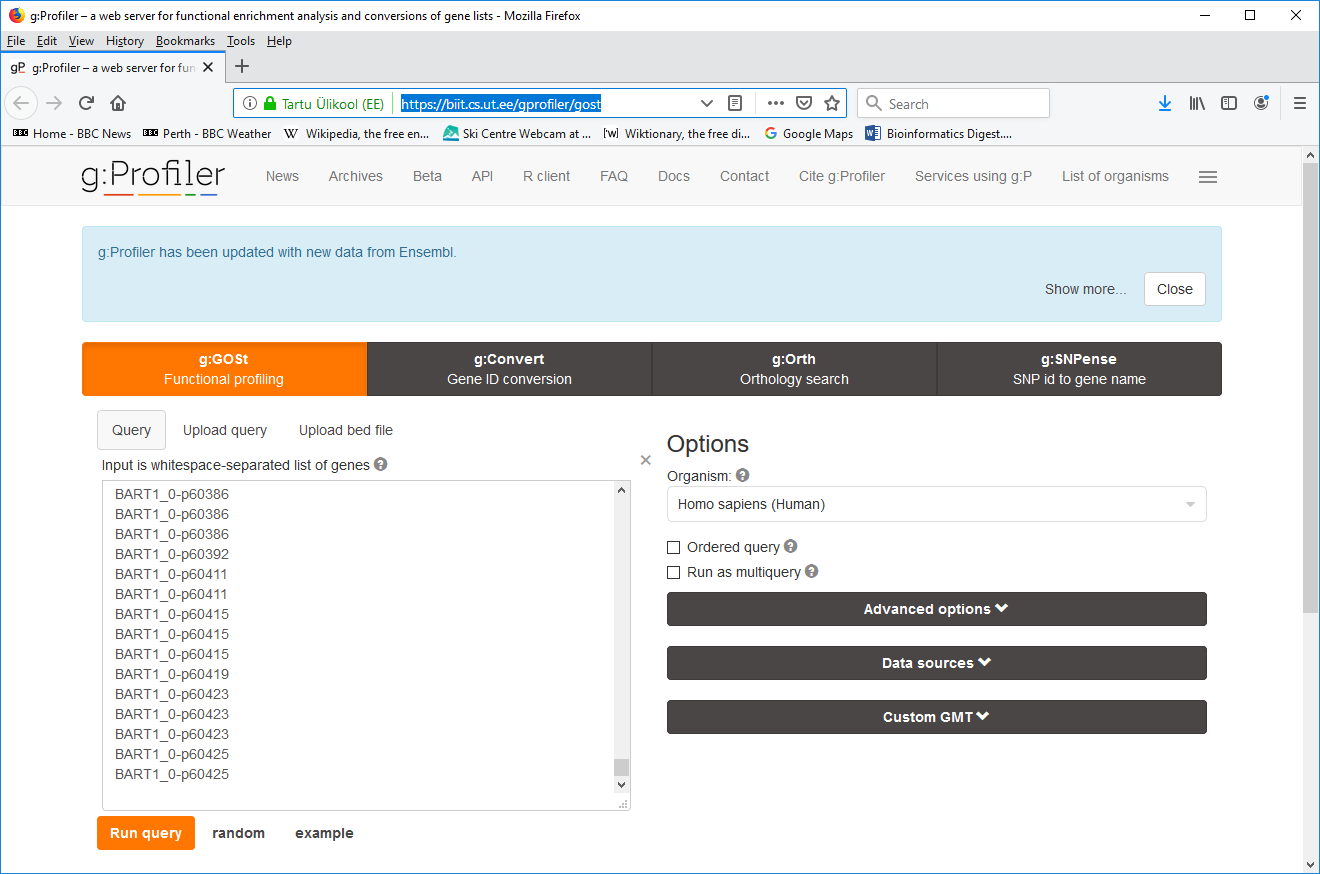Viewport: 1320px width, 874px height.
Task: Click the Firefox home icon
Action: (x=118, y=103)
